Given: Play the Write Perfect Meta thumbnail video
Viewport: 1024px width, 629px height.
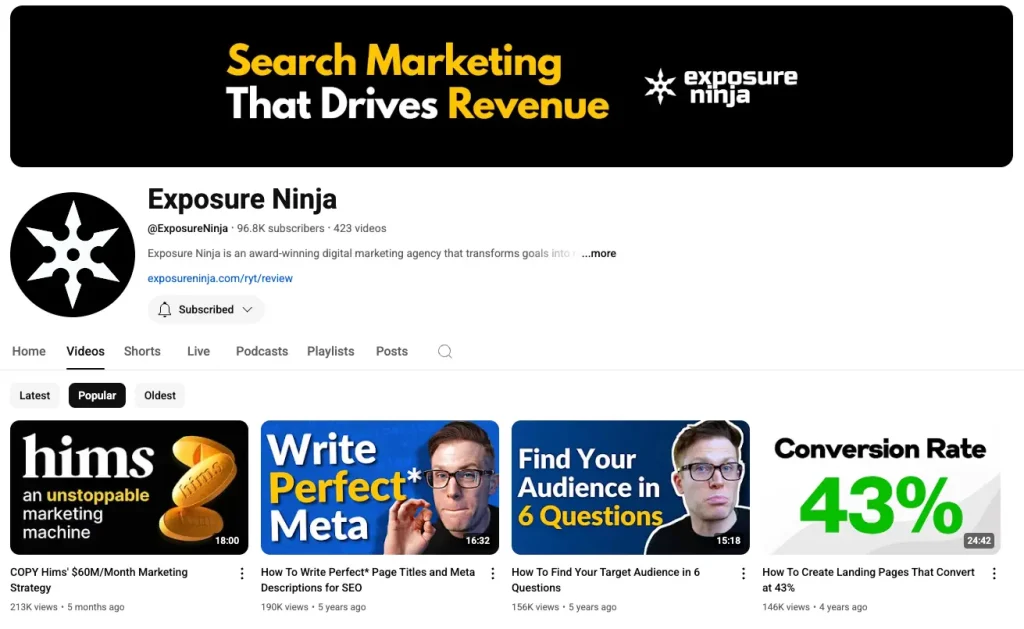Looking at the screenshot, I should [380, 487].
